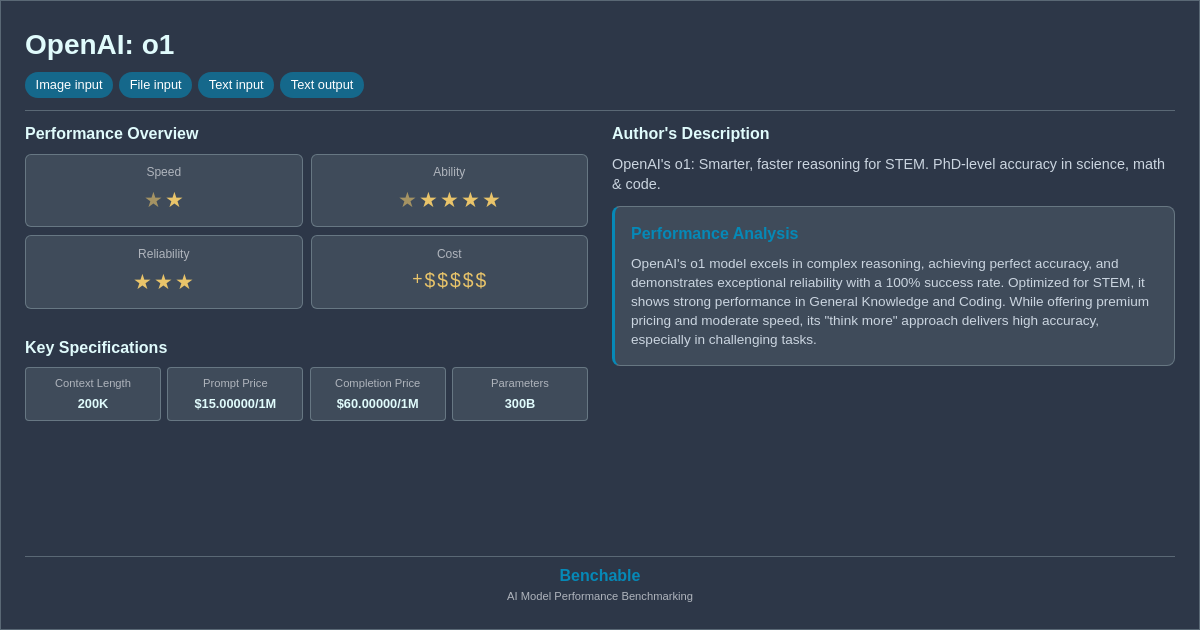
Task: Toggle the Image input capability badge
Action: point(68,85)
